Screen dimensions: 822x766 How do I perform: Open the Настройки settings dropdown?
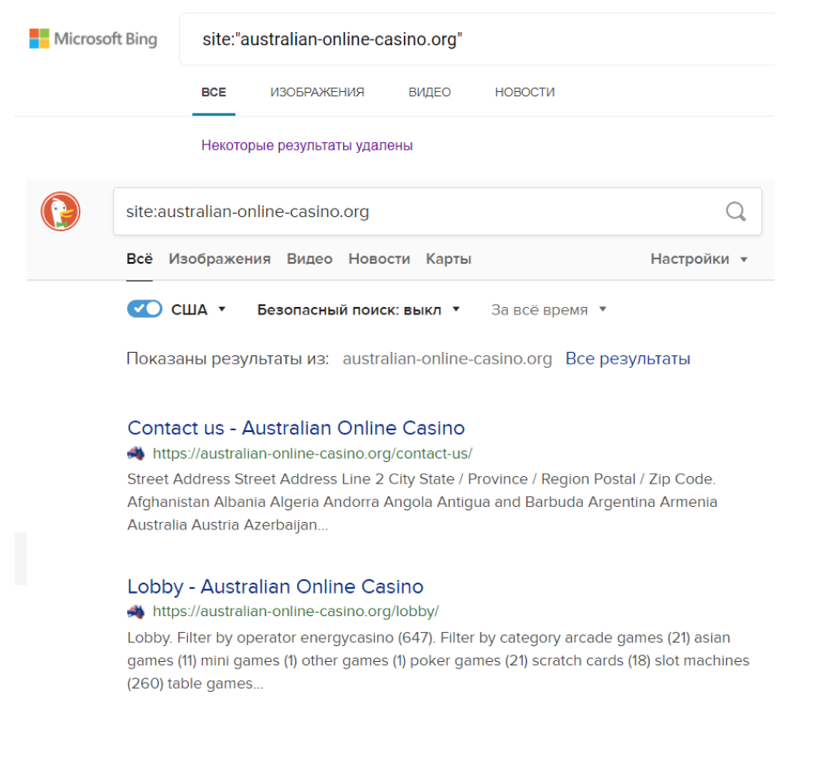pyautogui.click(x=698, y=259)
